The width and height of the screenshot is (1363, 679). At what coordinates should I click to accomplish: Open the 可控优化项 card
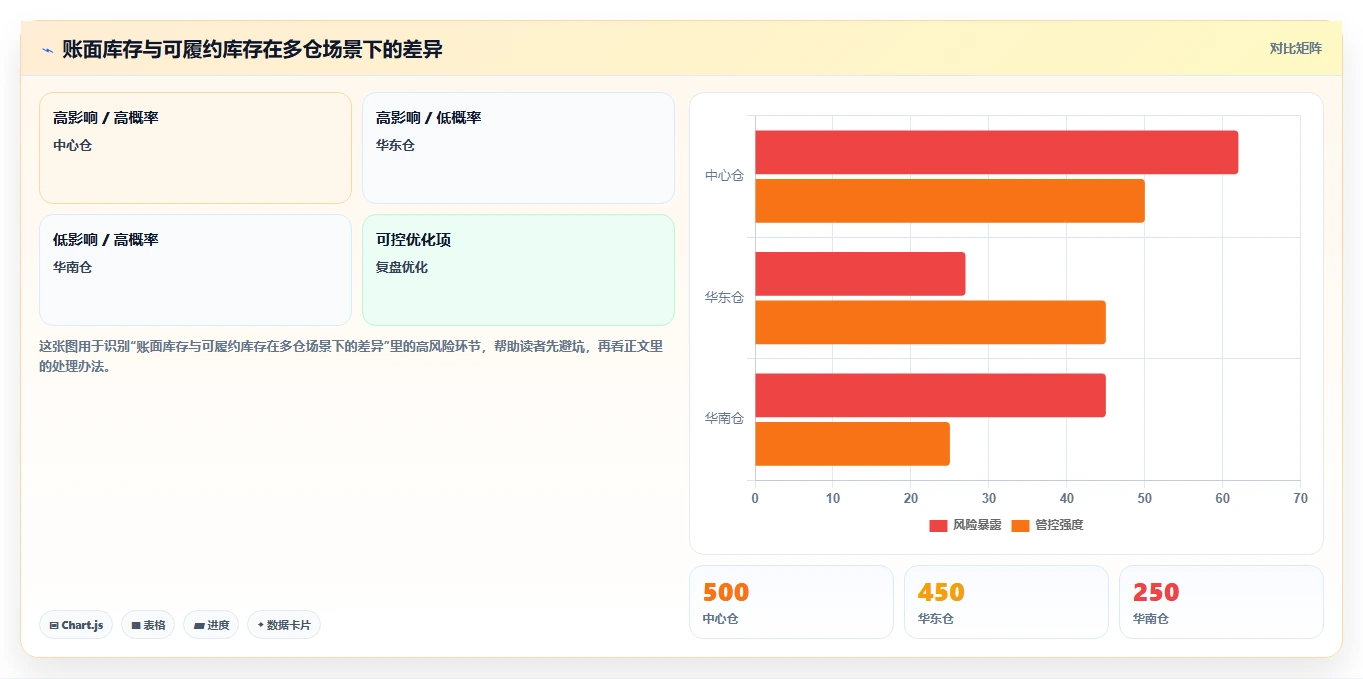click(518, 270)
